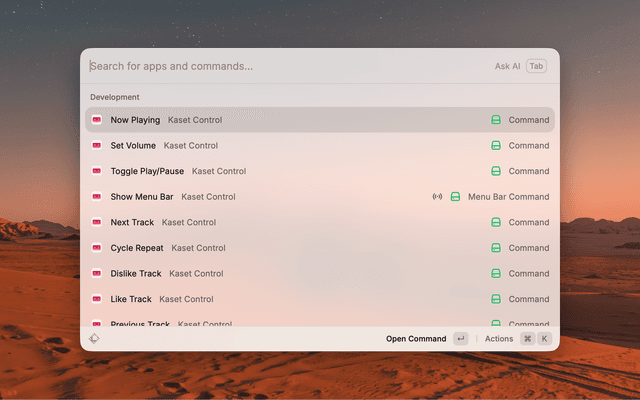Click the green command icon on Next Track row
The image size is (640, 400).
click(495, 223)
